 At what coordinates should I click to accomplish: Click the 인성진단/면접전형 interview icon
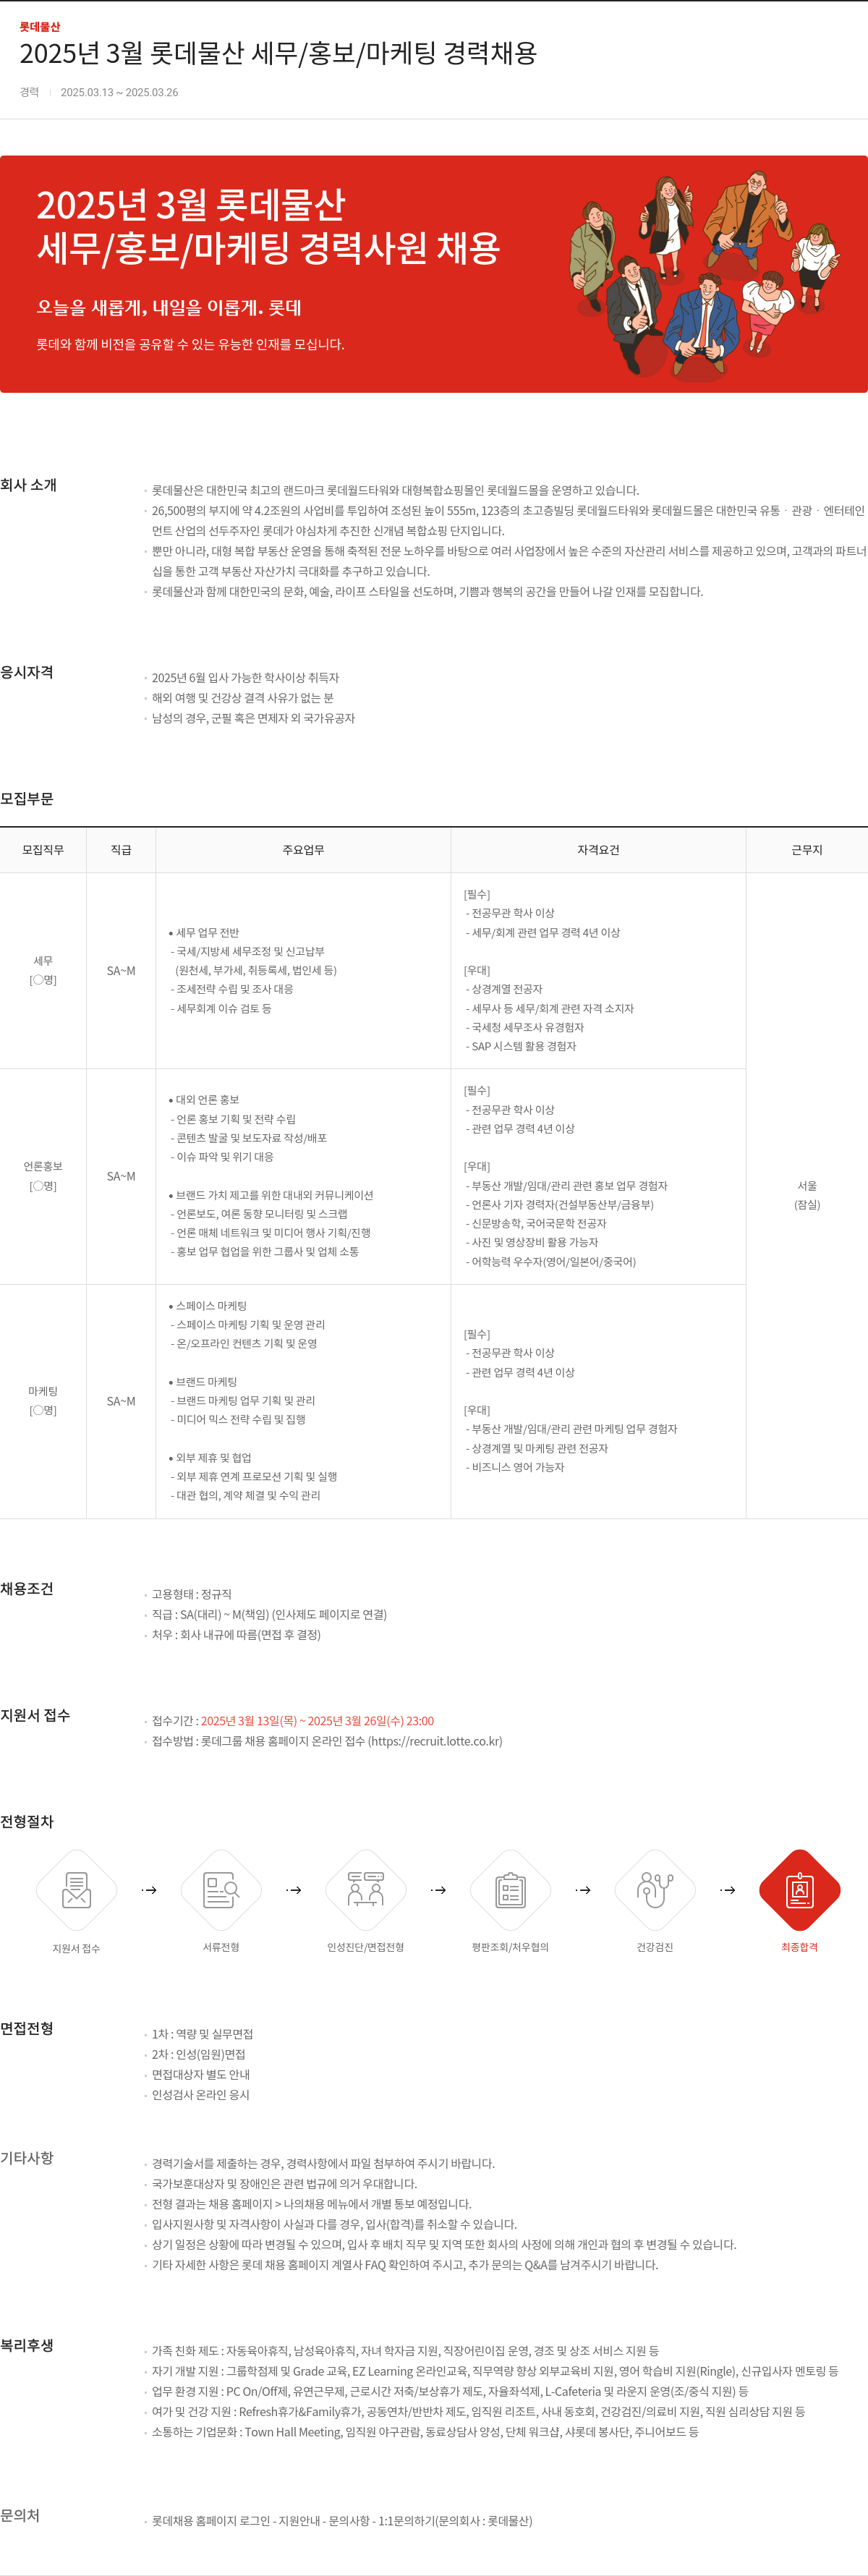[366, 1890]
